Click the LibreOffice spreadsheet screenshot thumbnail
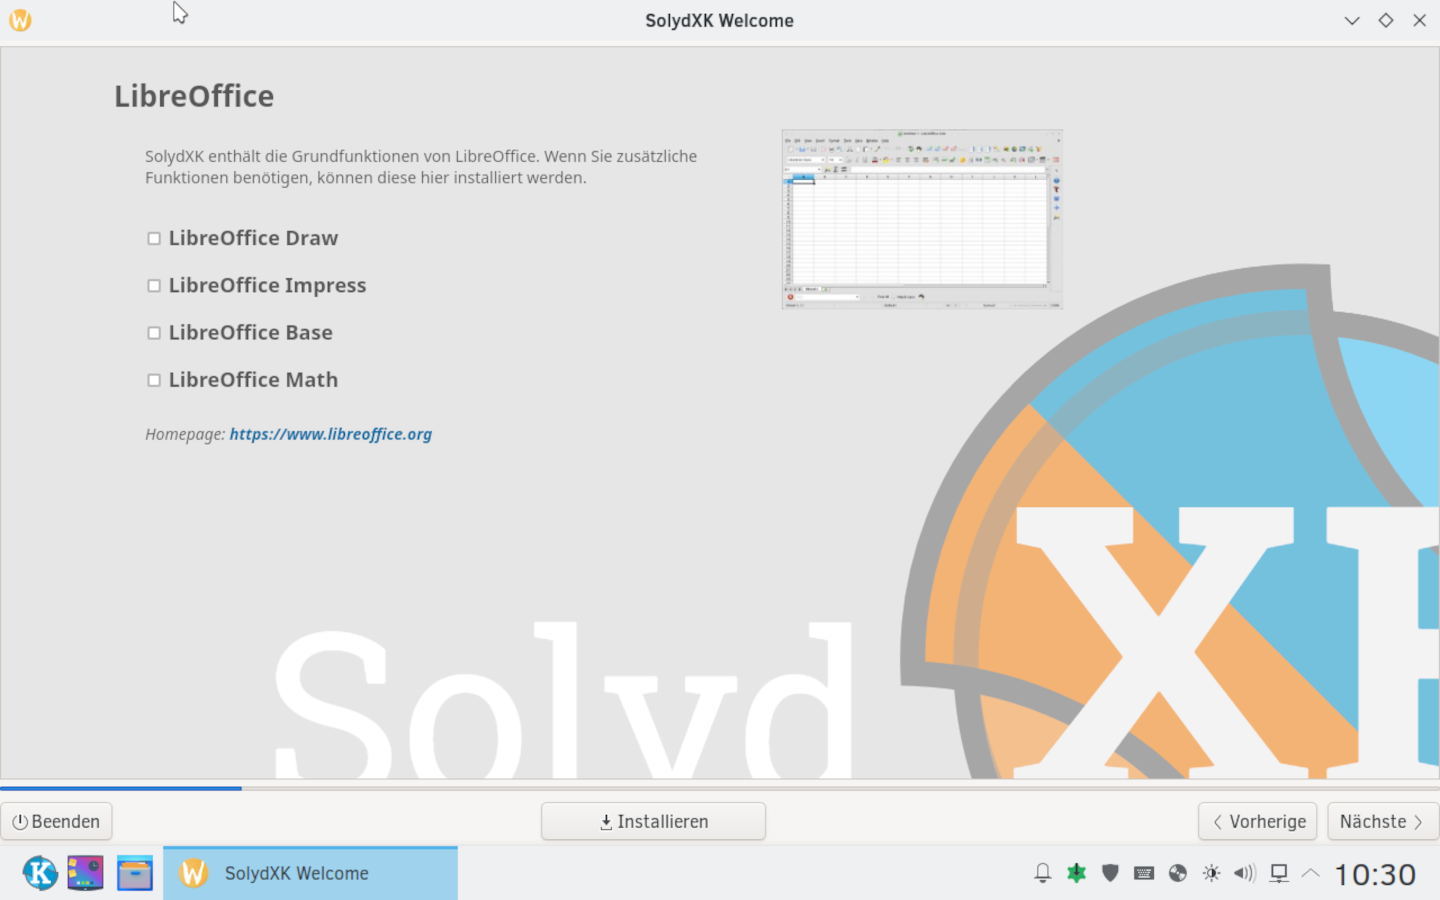This screenshot has height=900, width=1440. (921, 219)
